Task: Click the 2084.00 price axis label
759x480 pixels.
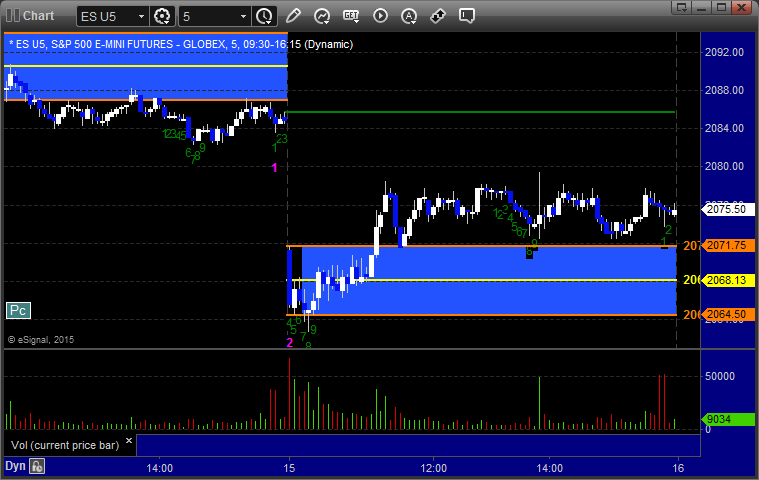Action: coord(724,128)
